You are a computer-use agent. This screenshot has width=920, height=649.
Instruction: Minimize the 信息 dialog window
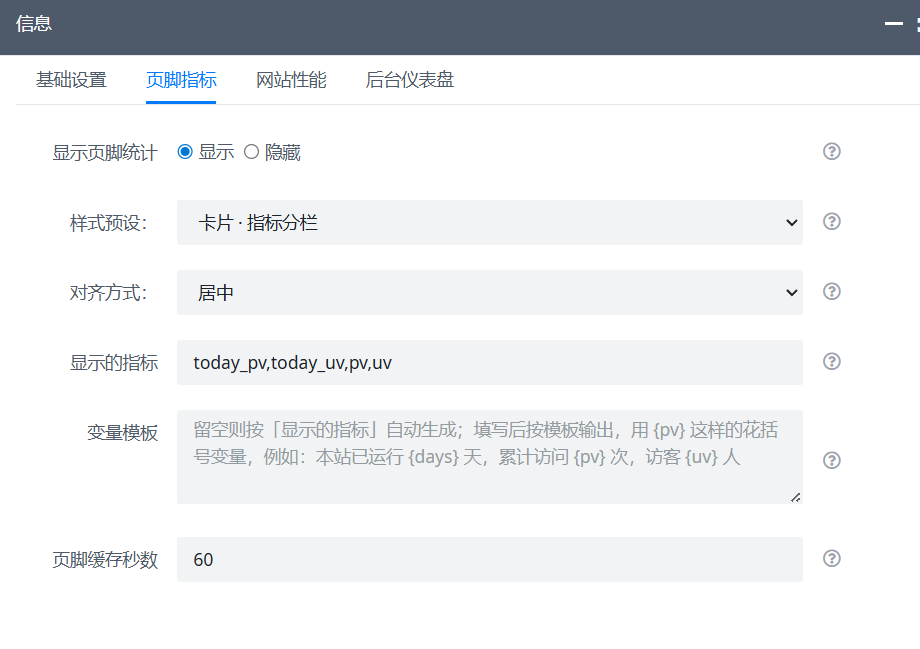click(894, 23)
